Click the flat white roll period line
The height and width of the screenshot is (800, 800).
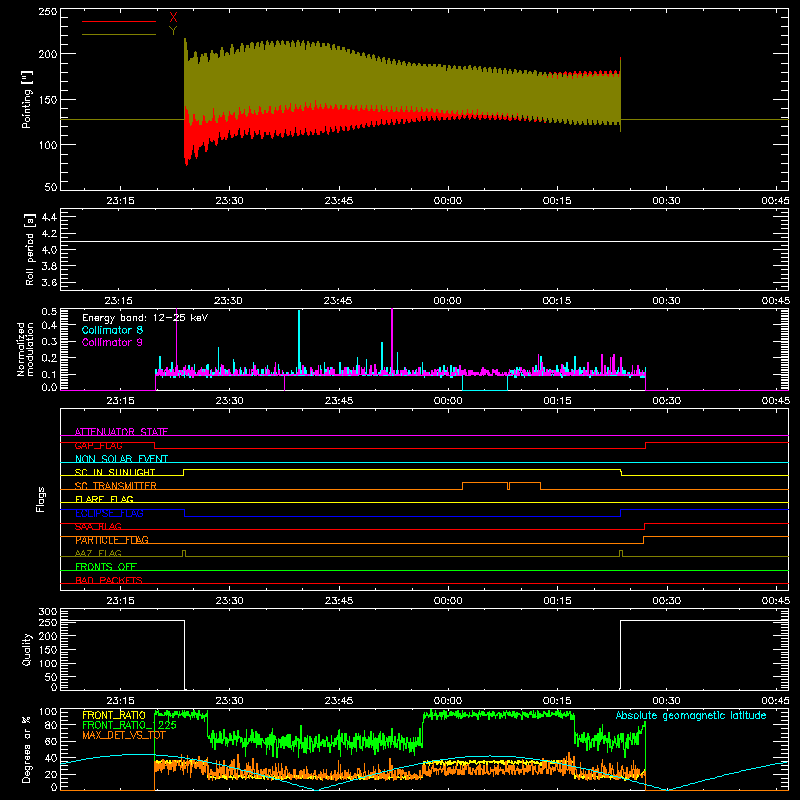(x=424, y=241)
